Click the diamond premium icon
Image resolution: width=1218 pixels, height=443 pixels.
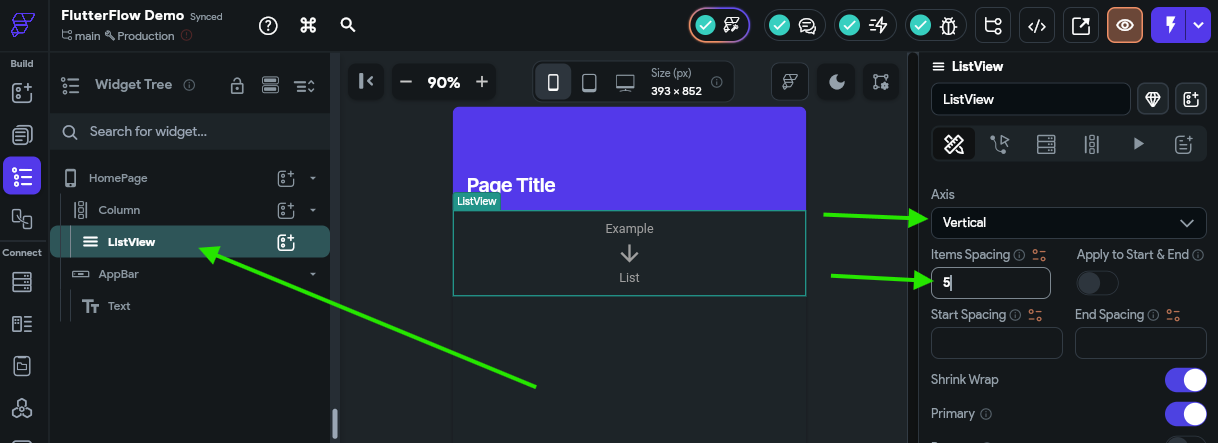pos(1154,100)
